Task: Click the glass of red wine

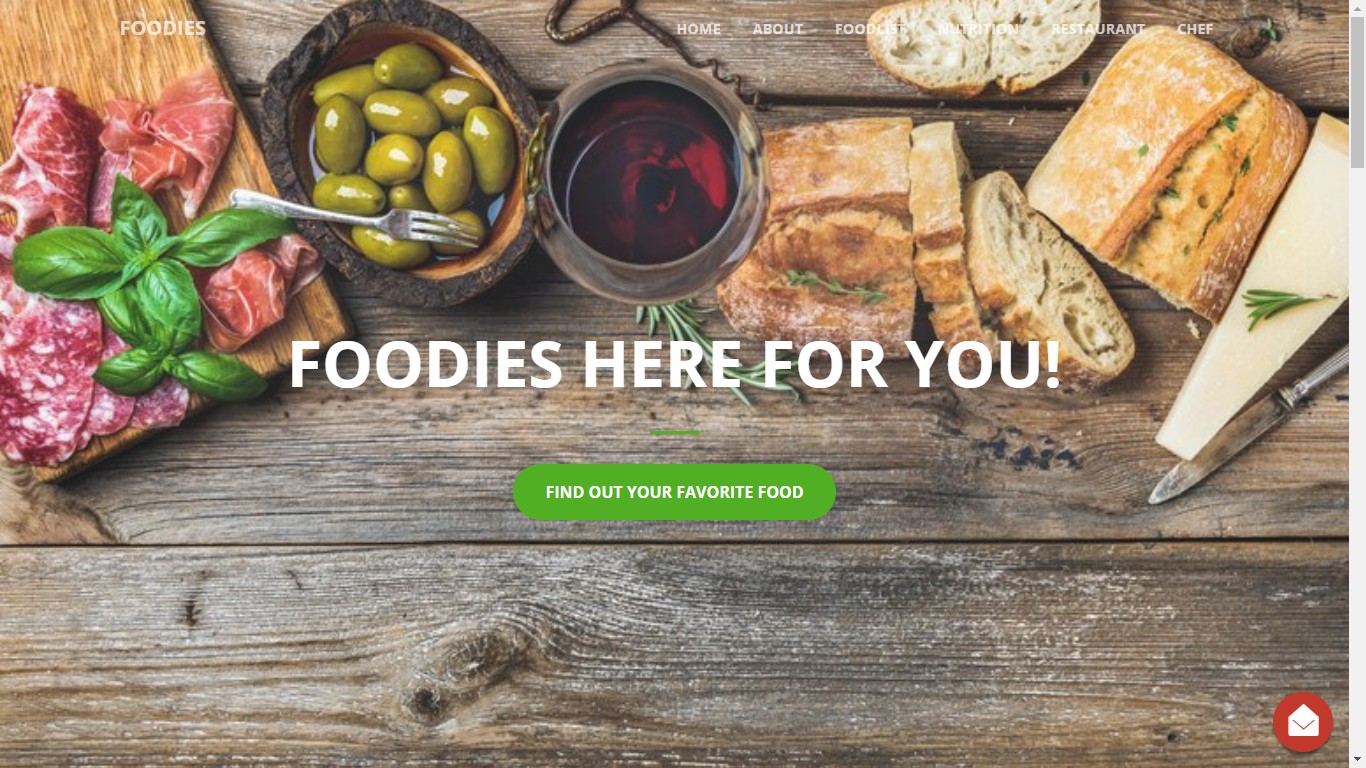Action: [647, 180]
